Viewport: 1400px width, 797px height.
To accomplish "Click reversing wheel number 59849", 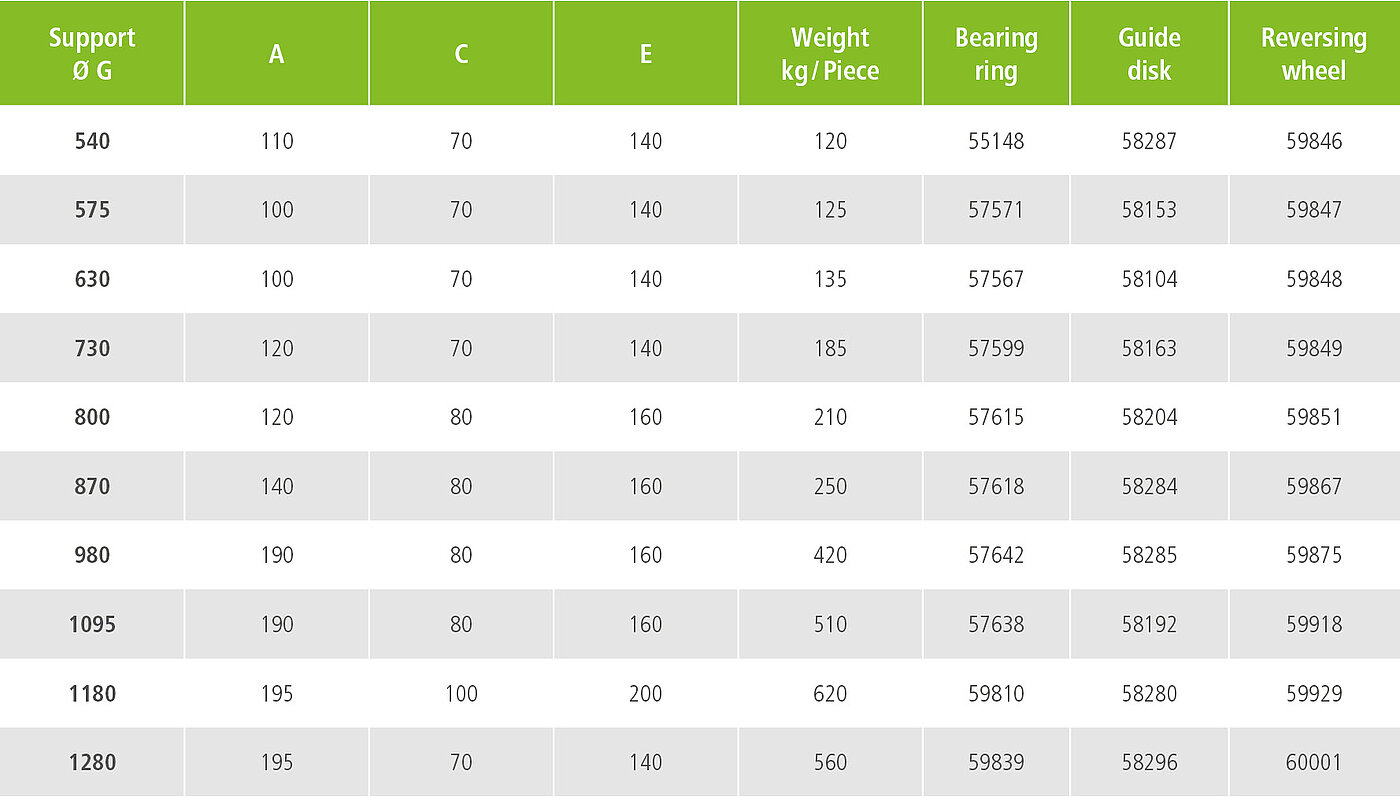I will pyautogui.click(x=1314, y=348).
